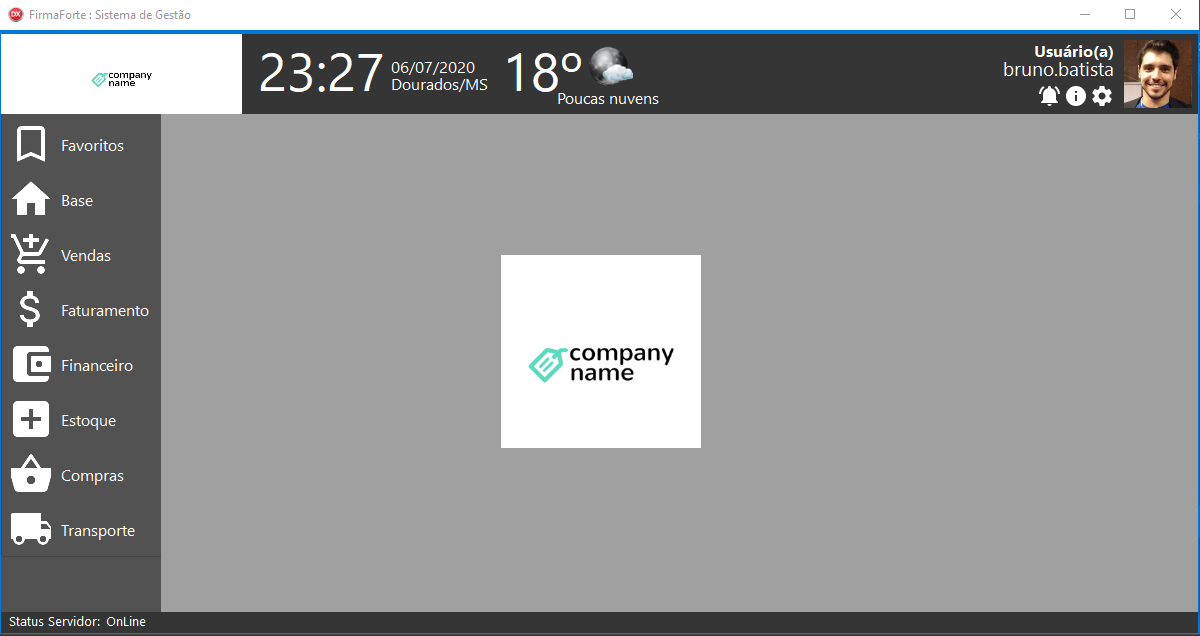Viewport: 1200px width, 636px height.
Task: Open notifications via the bell icon
Action: point(1049,96)
